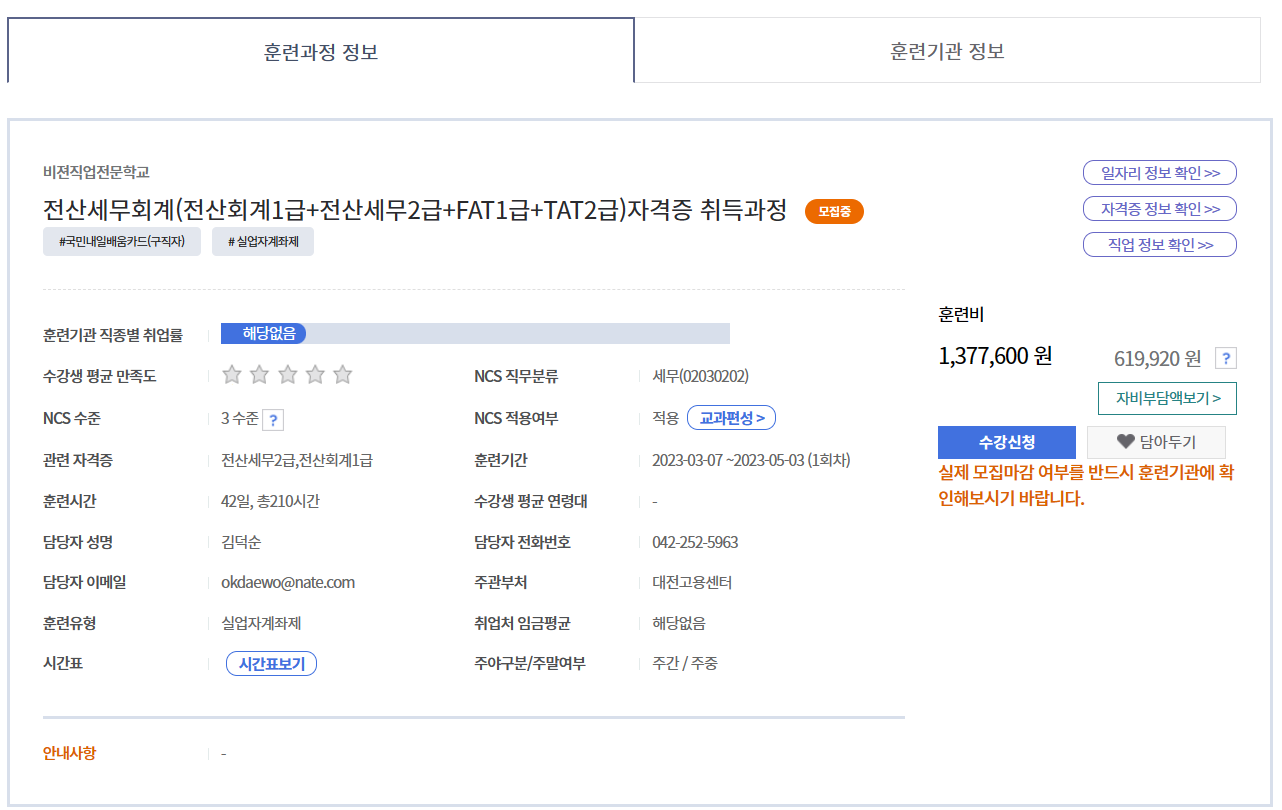Open 일자리 정보 확인 link

(1160, 173)
